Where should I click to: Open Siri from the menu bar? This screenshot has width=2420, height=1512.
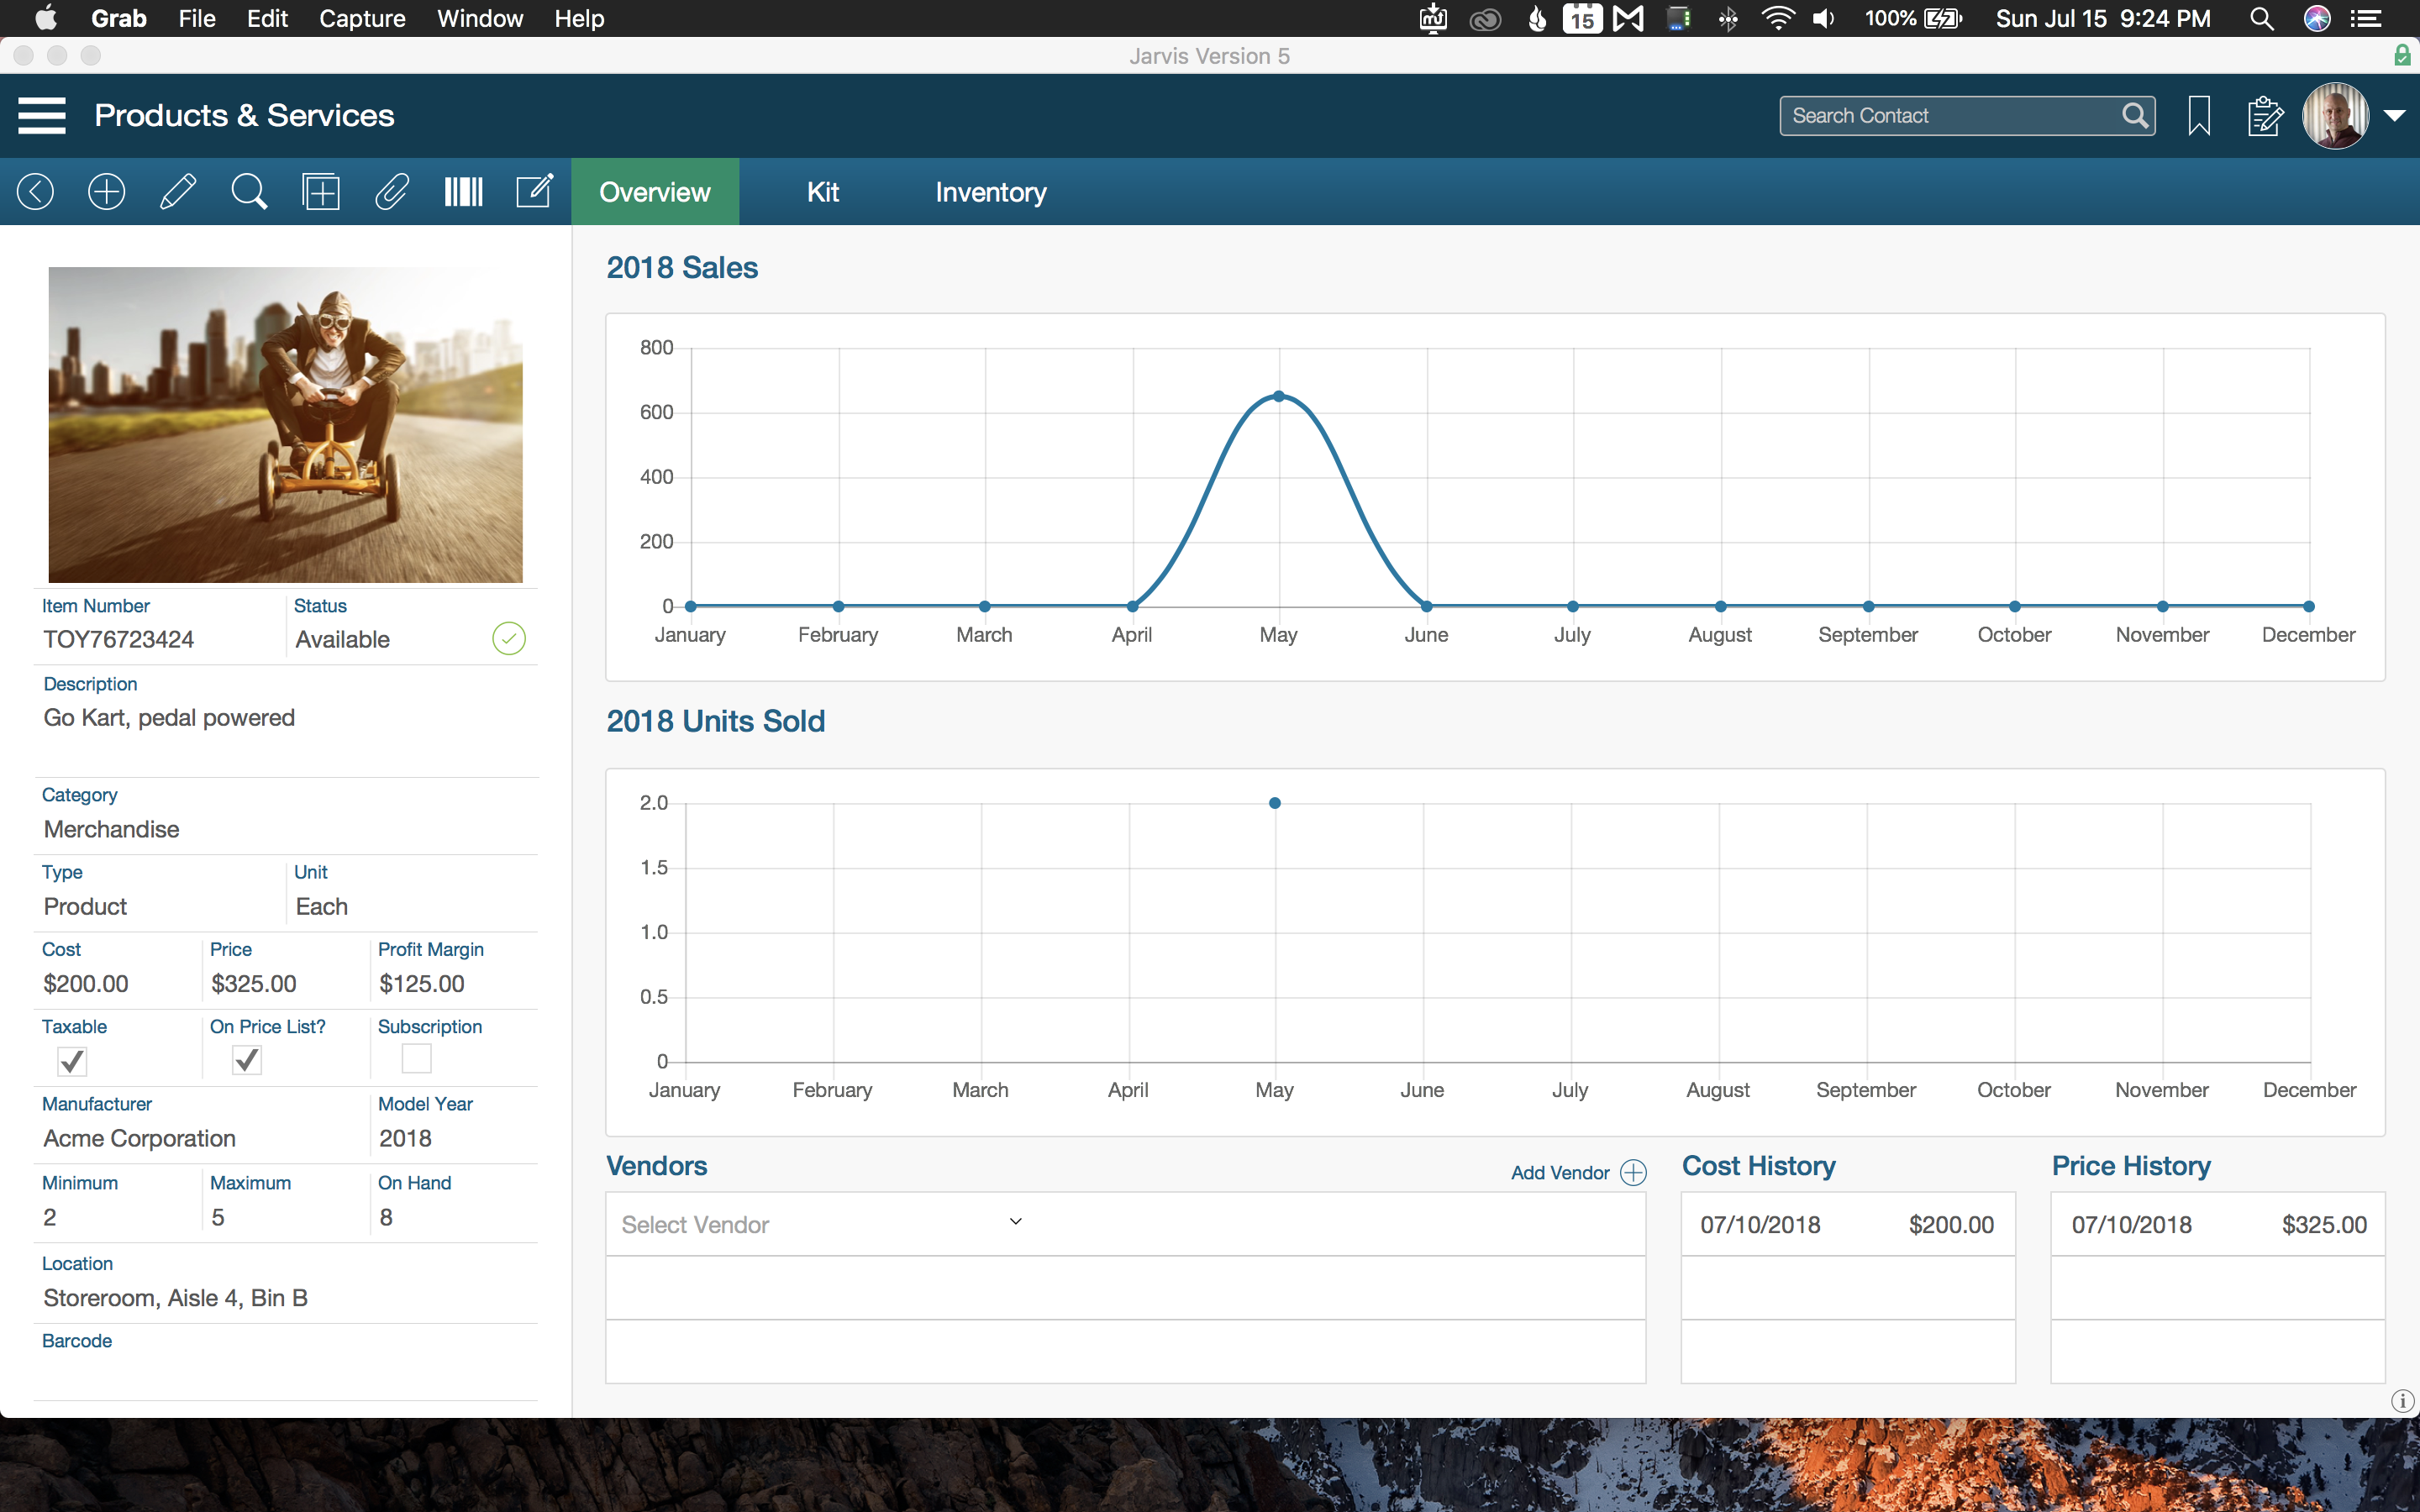coord(2317,18)
